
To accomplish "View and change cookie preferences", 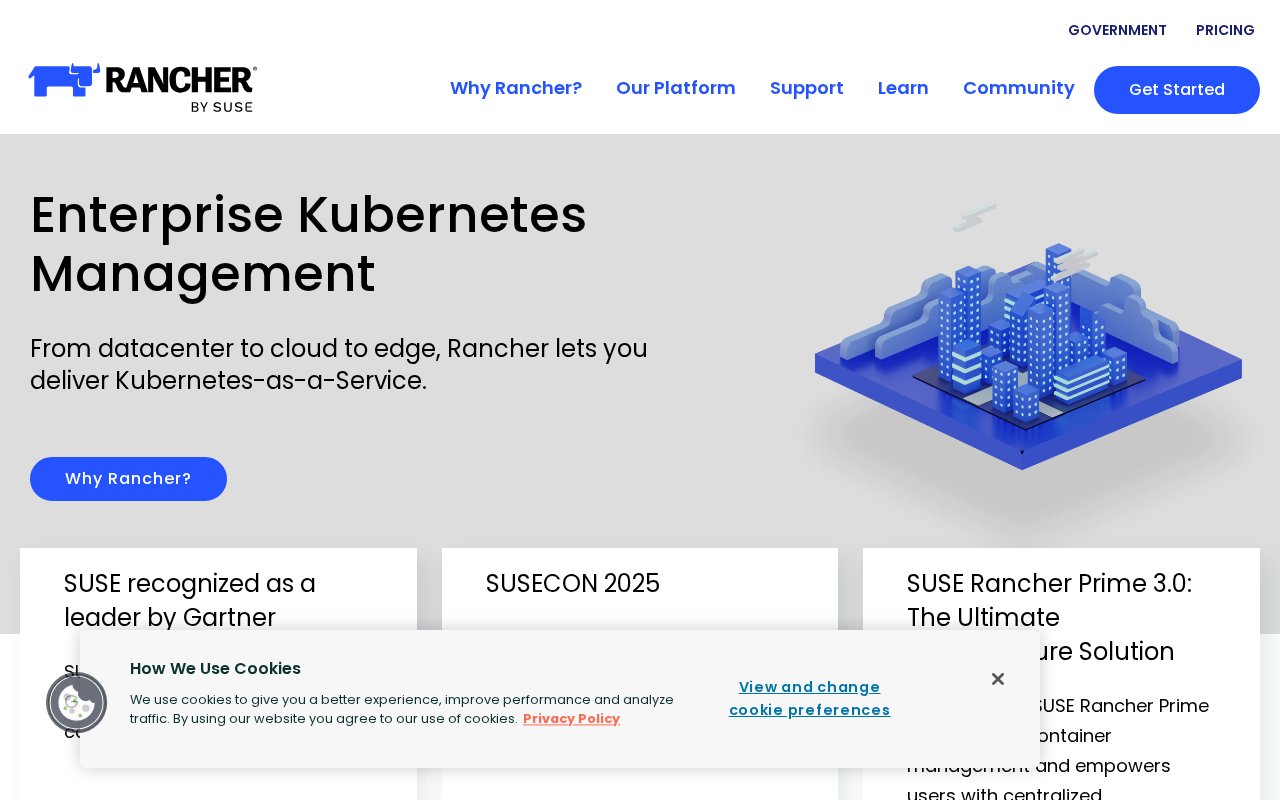I will pyautogui.click(x=810, y=698).
